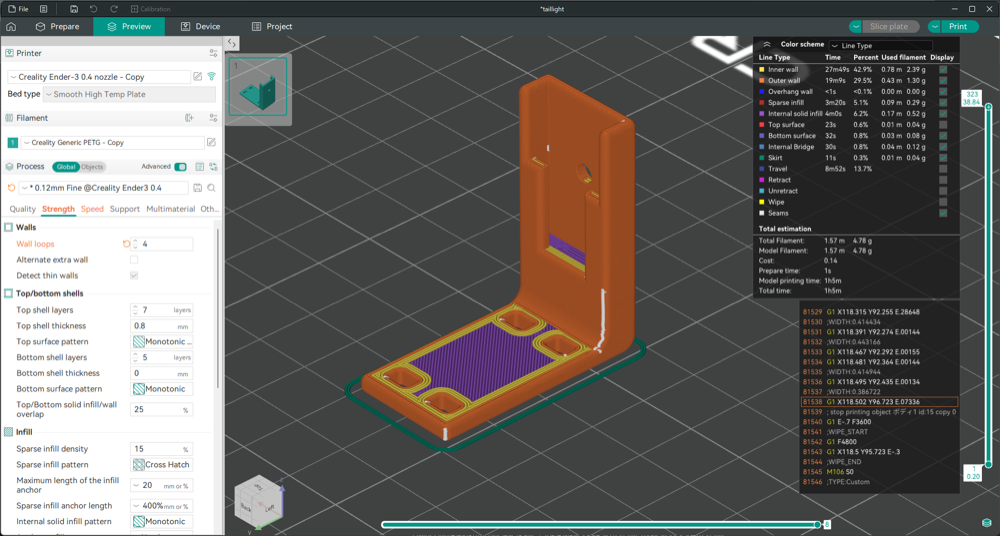Open Sparse infill pattern dropdown
The image size is (1000, 536).
pos(162,465)
